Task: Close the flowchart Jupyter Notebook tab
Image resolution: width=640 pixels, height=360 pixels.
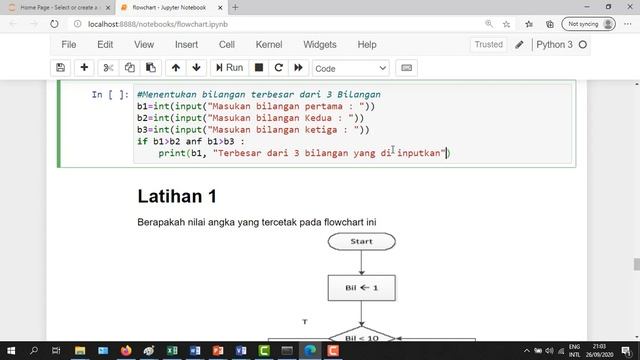Action: pos(220,7)
